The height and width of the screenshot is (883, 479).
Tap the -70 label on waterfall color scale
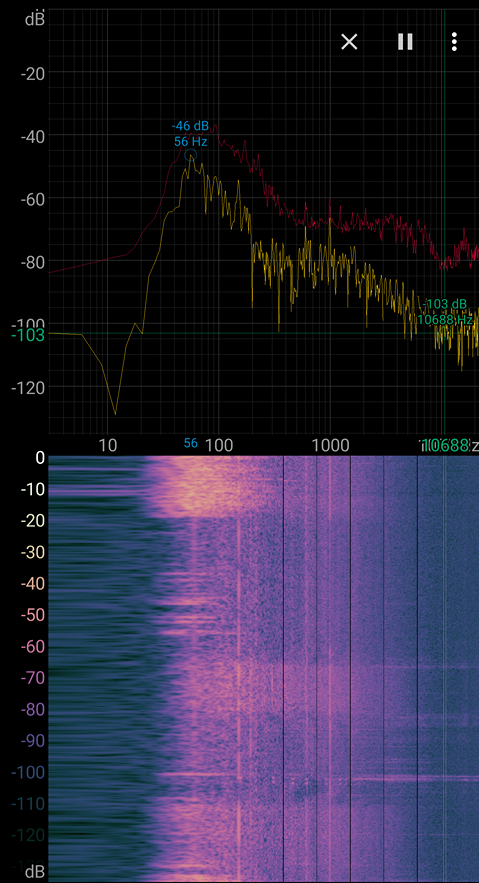[x=33, y=678]
